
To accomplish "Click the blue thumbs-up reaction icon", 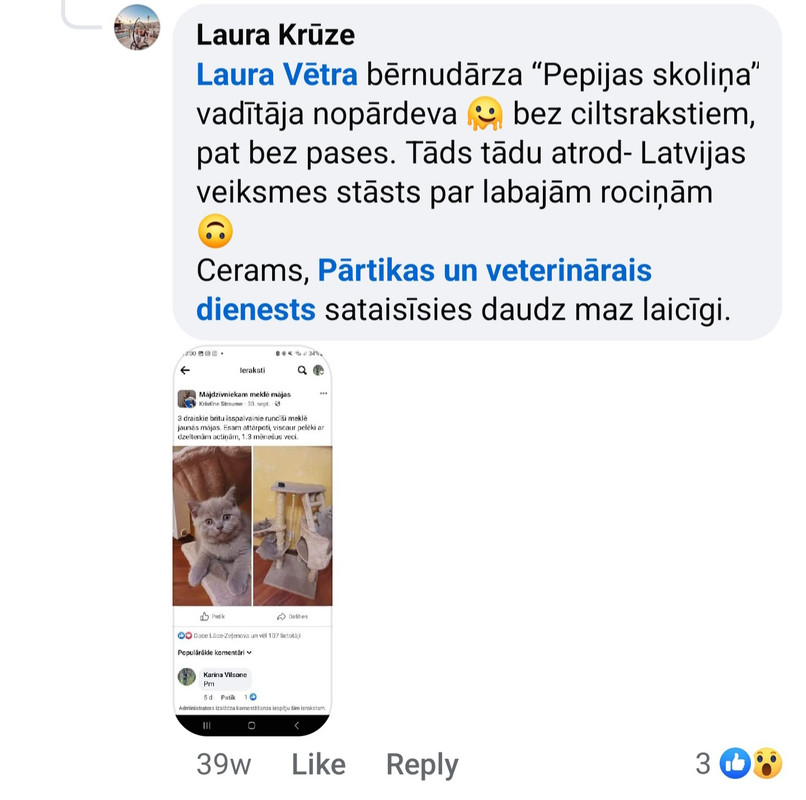I will point(735,763).
